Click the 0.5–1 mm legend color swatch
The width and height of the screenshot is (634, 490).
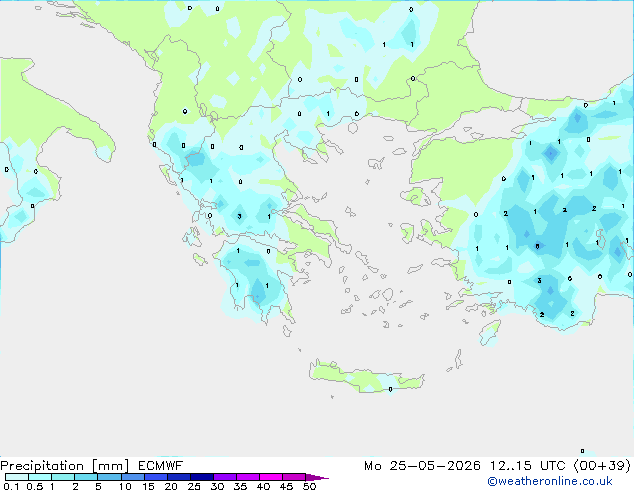pos(40,477)
